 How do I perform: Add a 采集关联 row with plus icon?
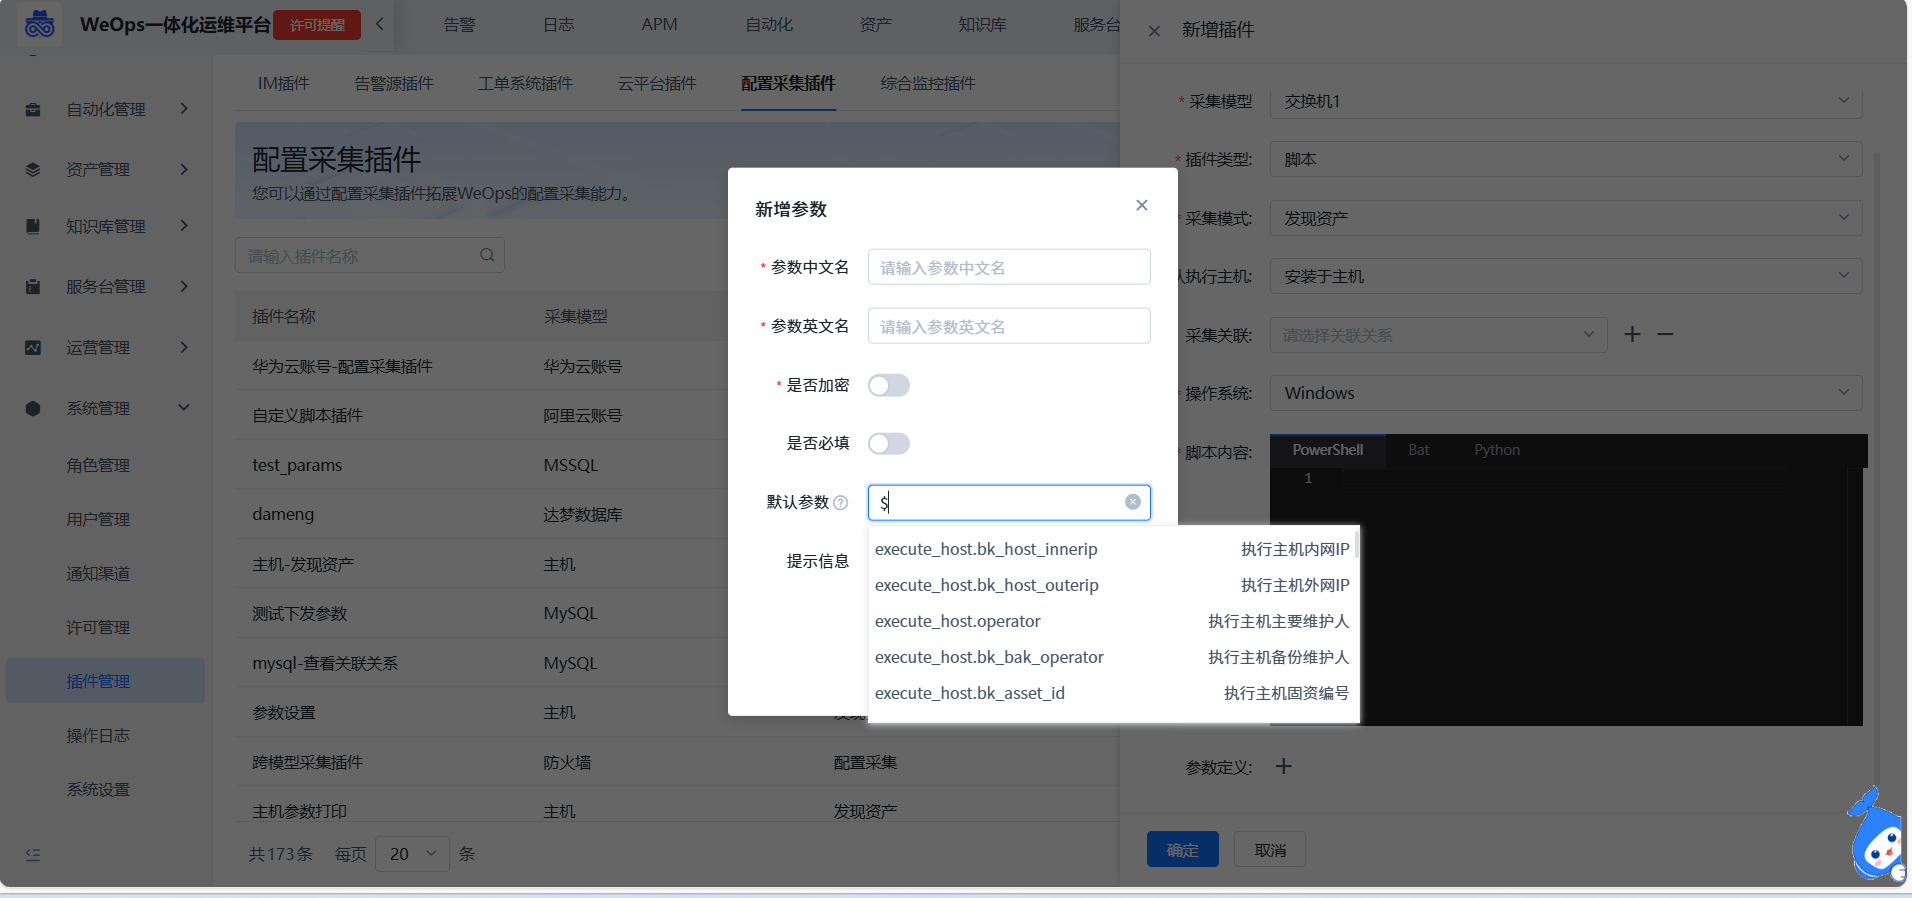tap(1632, 334)
